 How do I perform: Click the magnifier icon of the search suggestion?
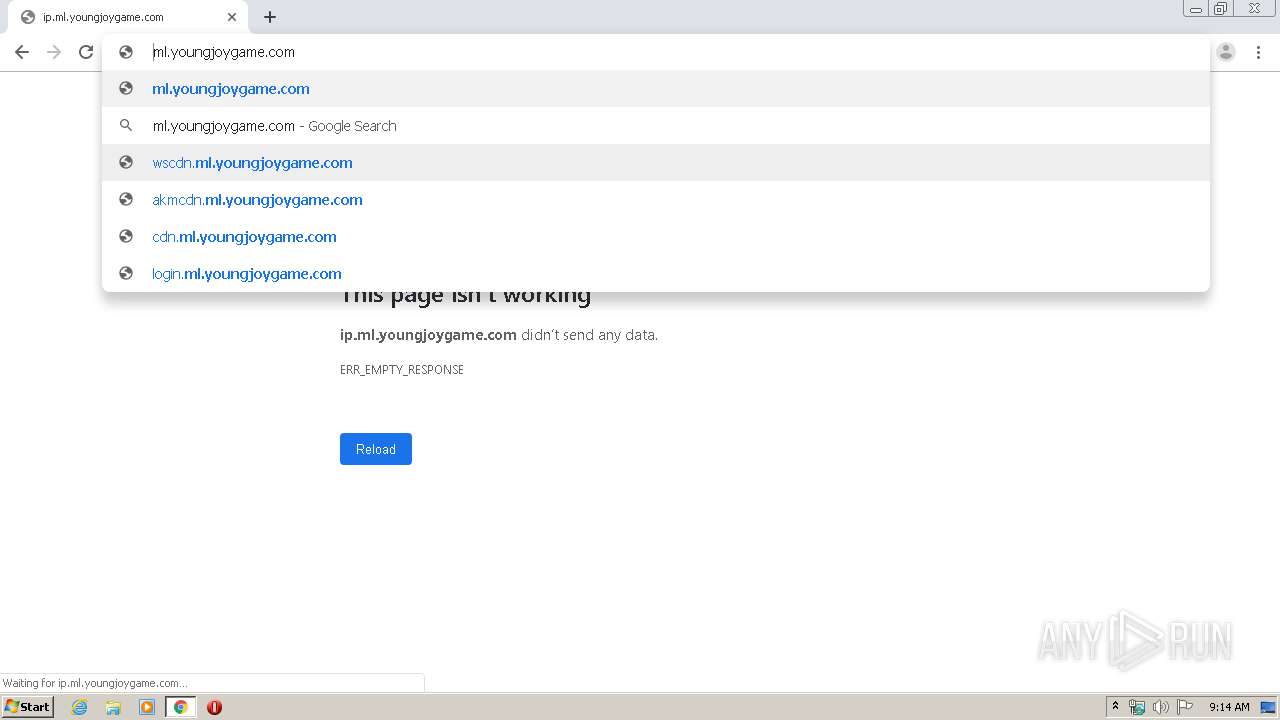(x=126, y=126)
